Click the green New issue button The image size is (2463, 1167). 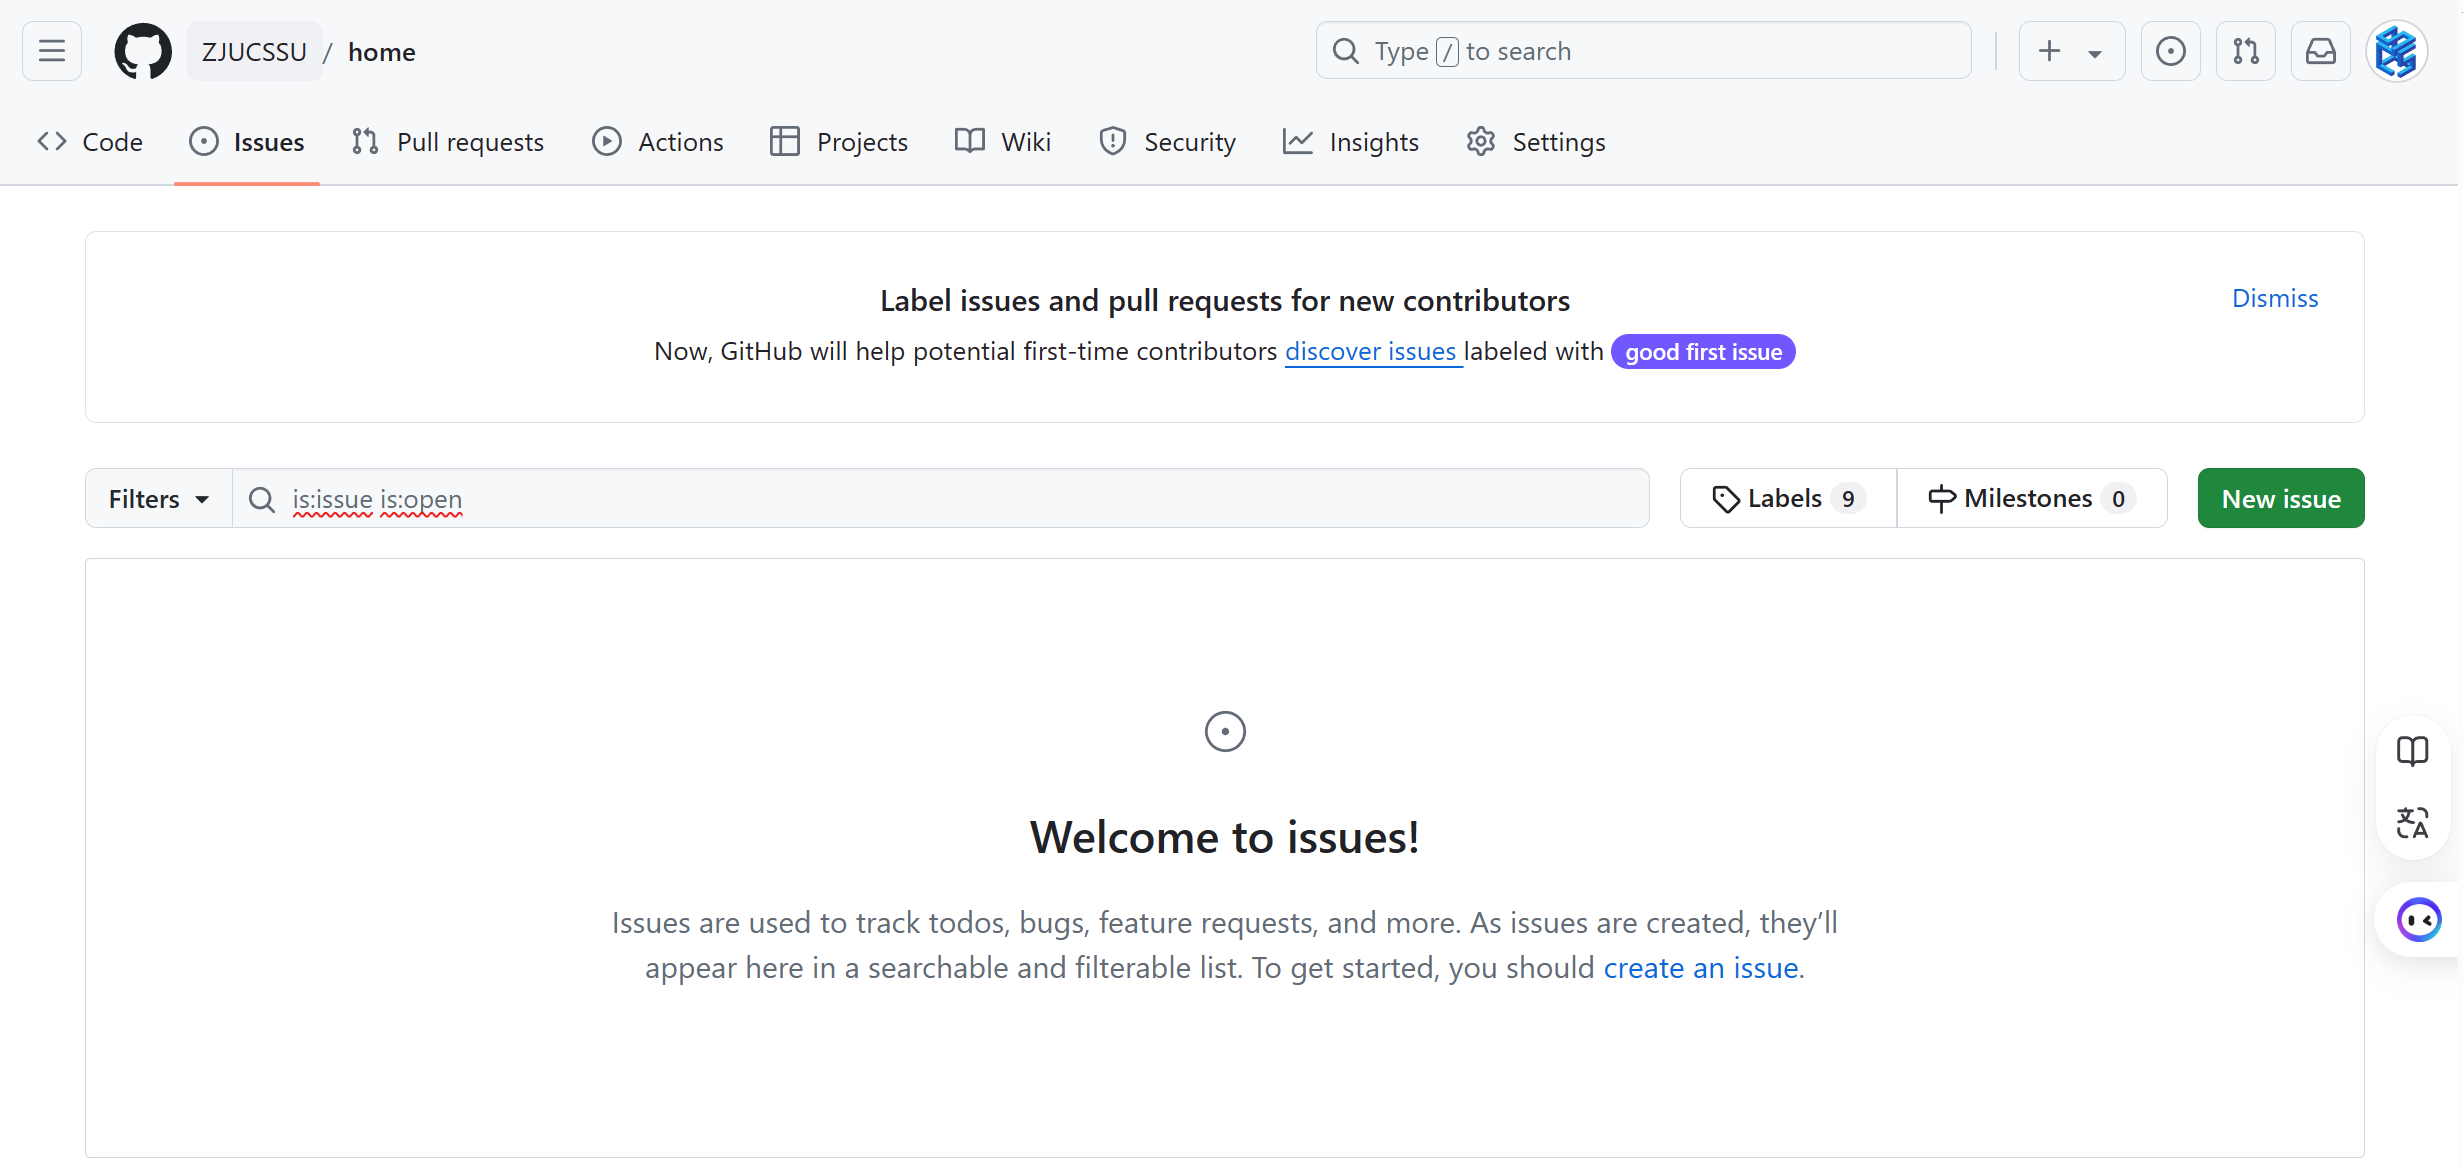point(2280,498)
